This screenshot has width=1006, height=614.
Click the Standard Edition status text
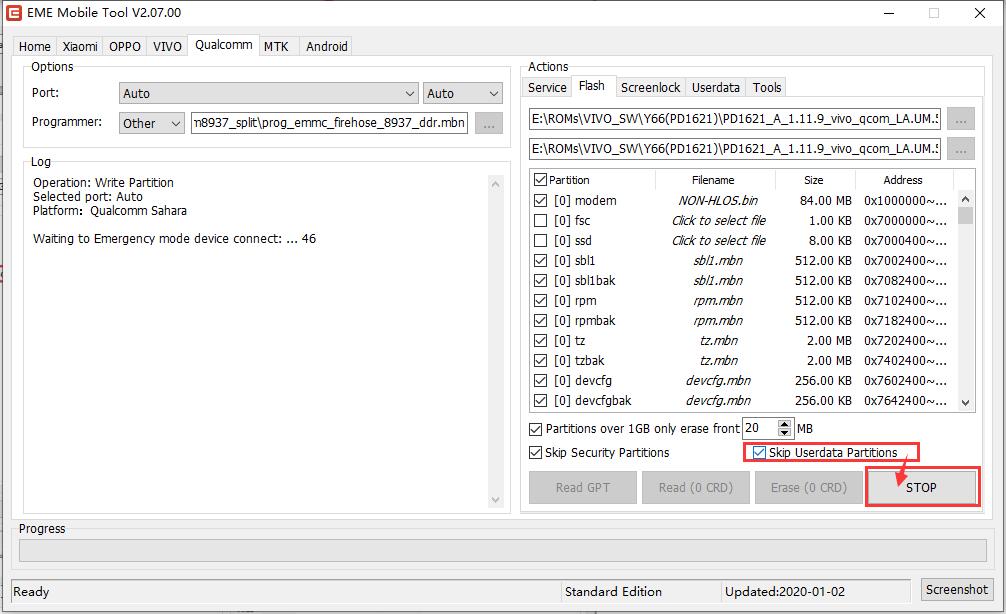point(613,592)
